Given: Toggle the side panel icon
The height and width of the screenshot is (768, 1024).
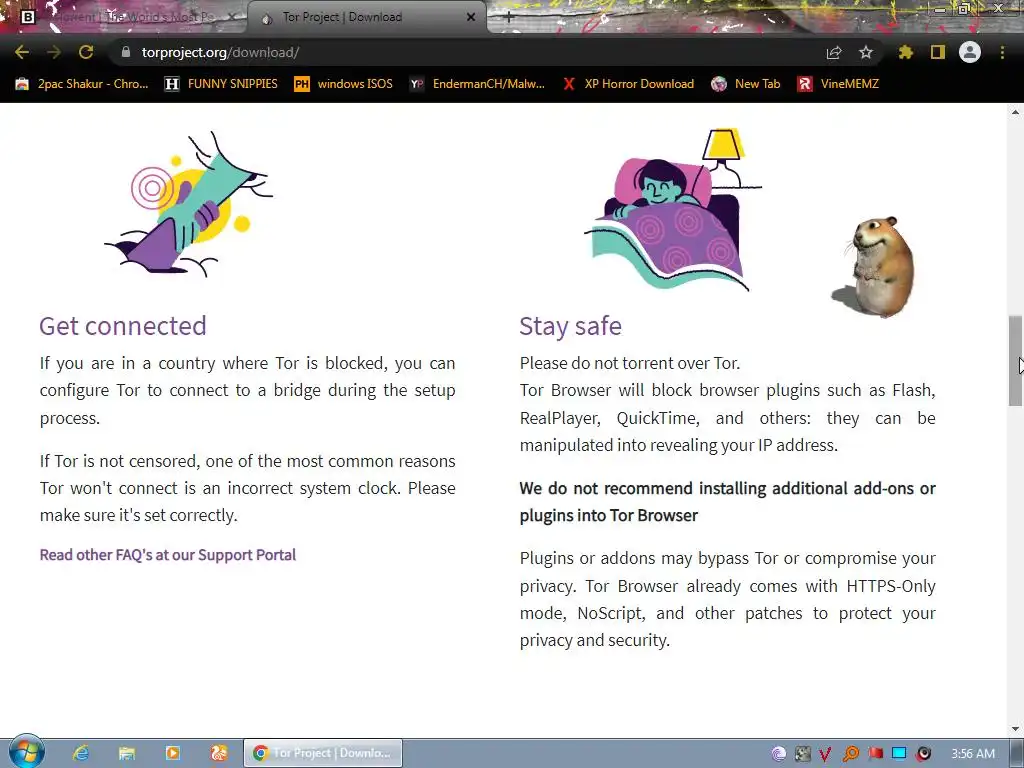Looking at the screenshot, I should pos(938,52).
